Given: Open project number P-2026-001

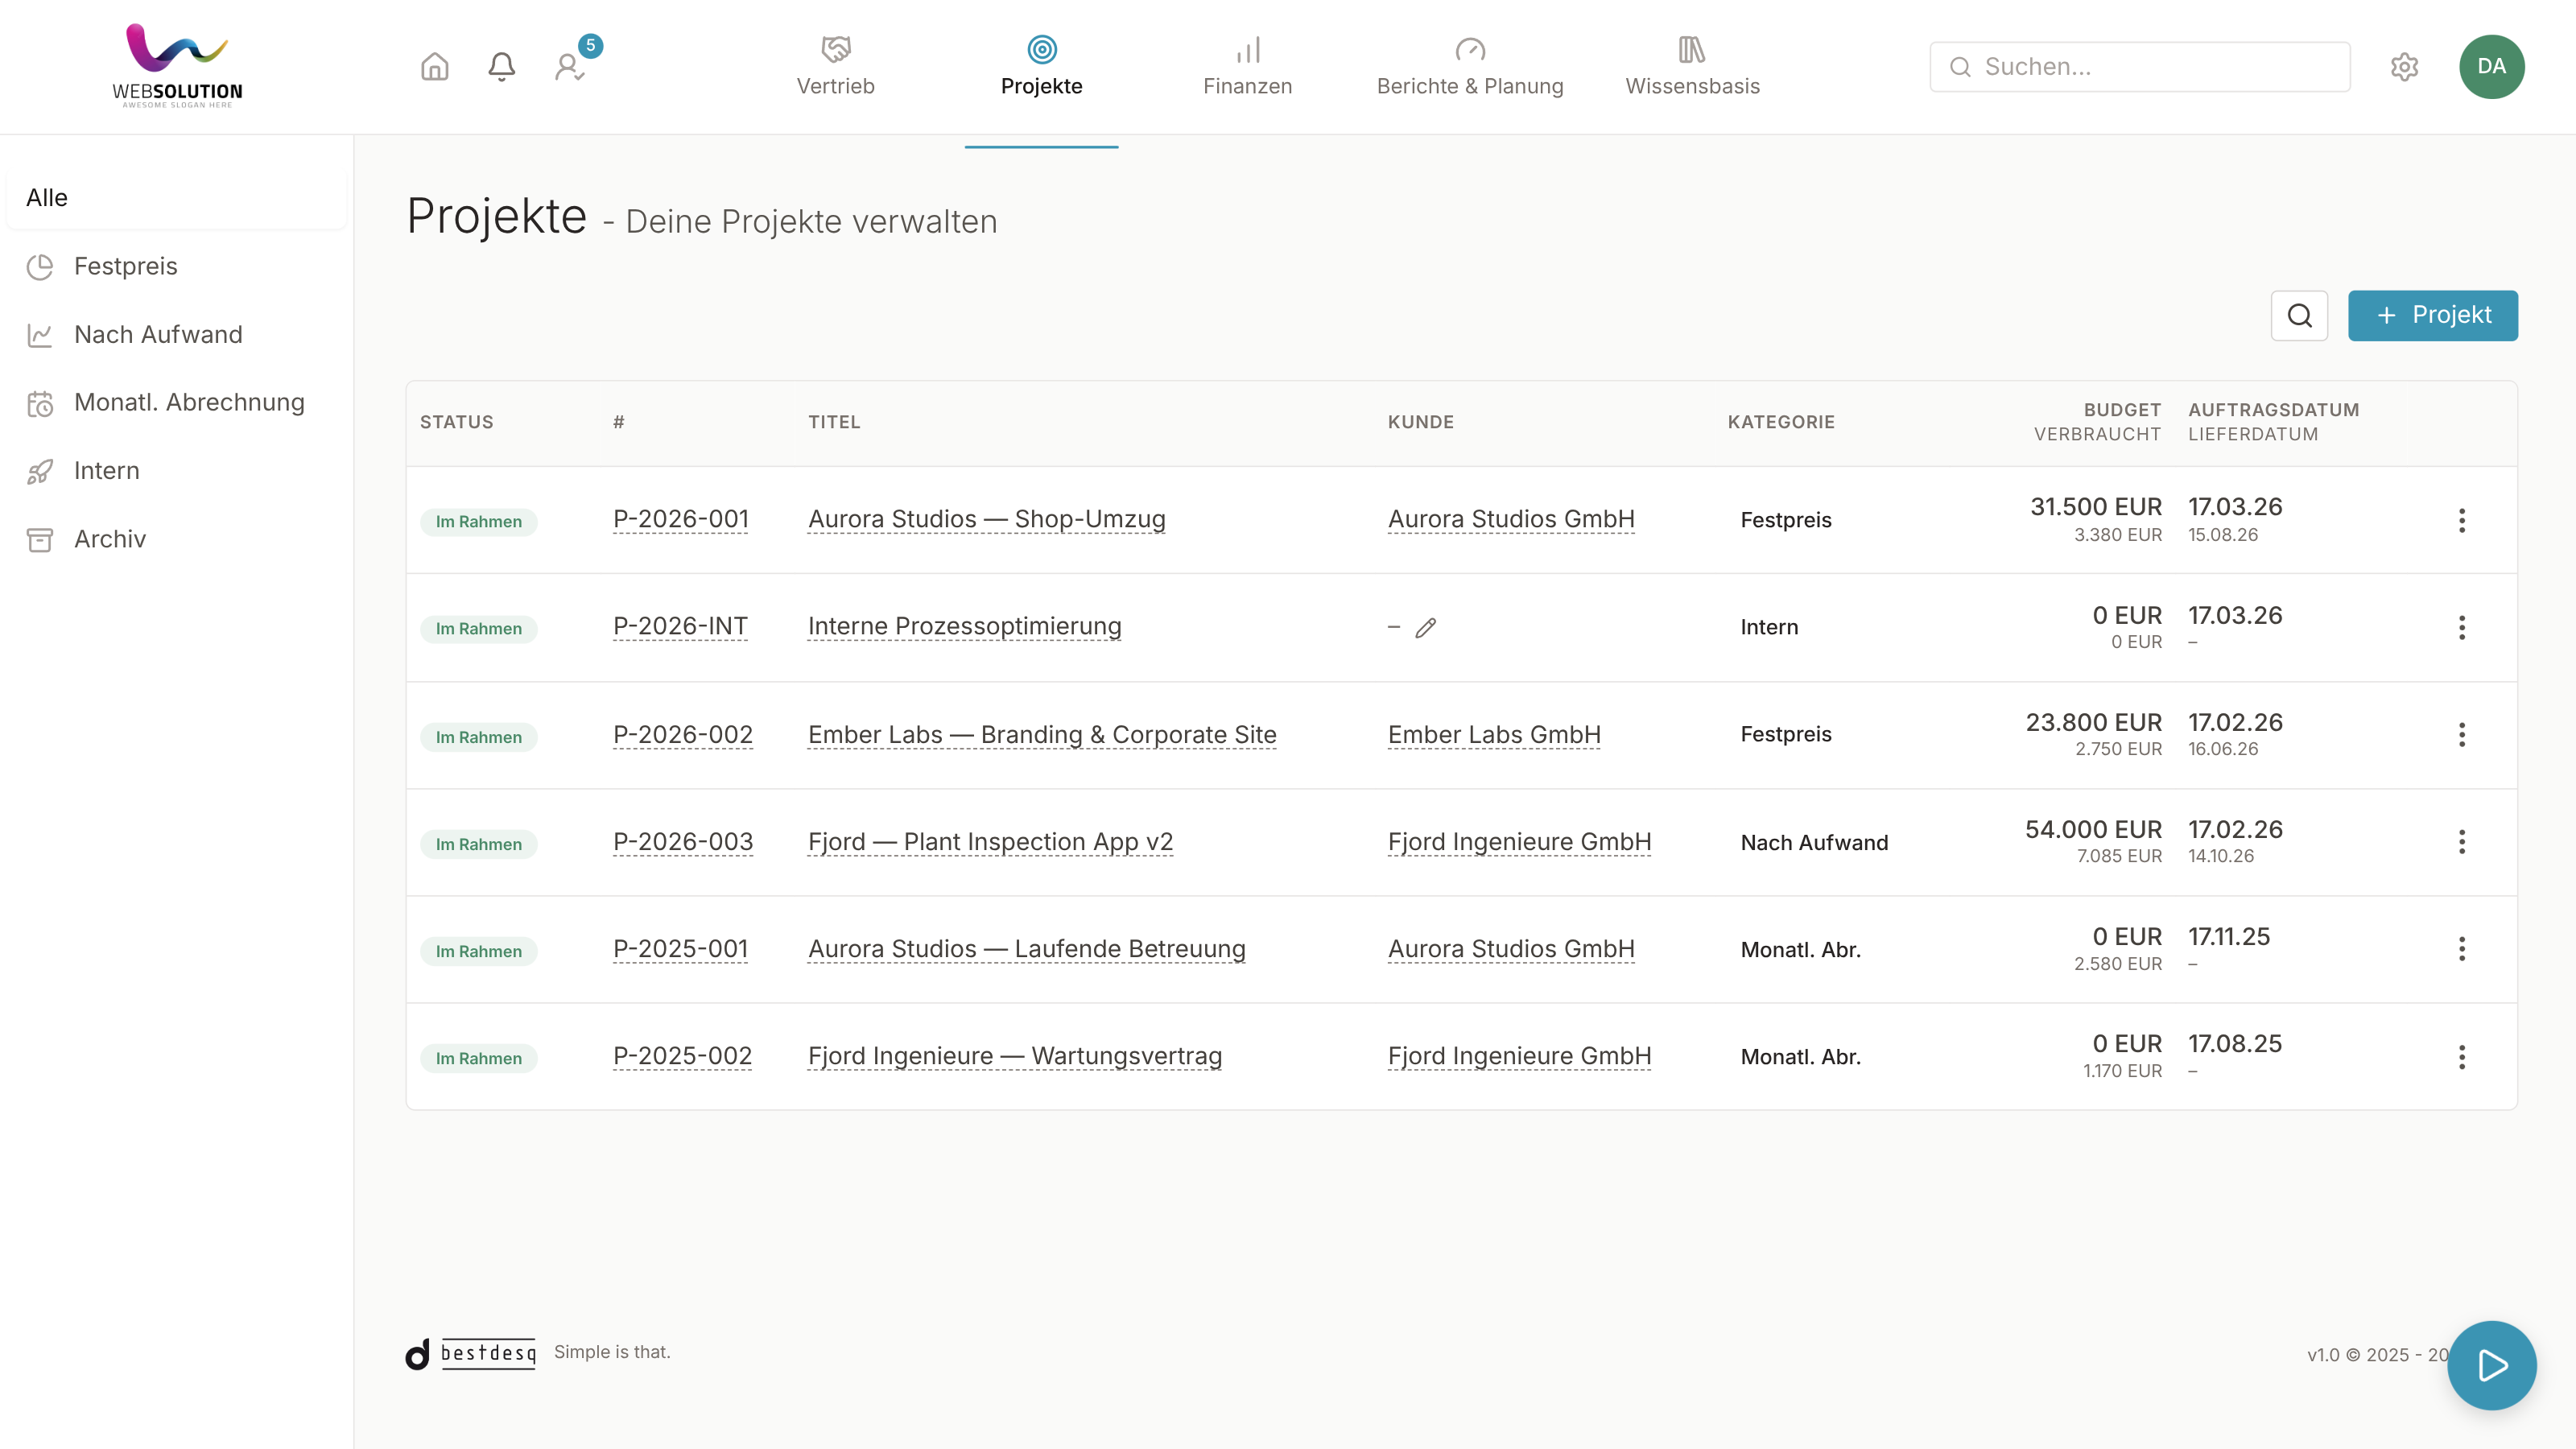Looking at the screenshot, I should (680, 519).
